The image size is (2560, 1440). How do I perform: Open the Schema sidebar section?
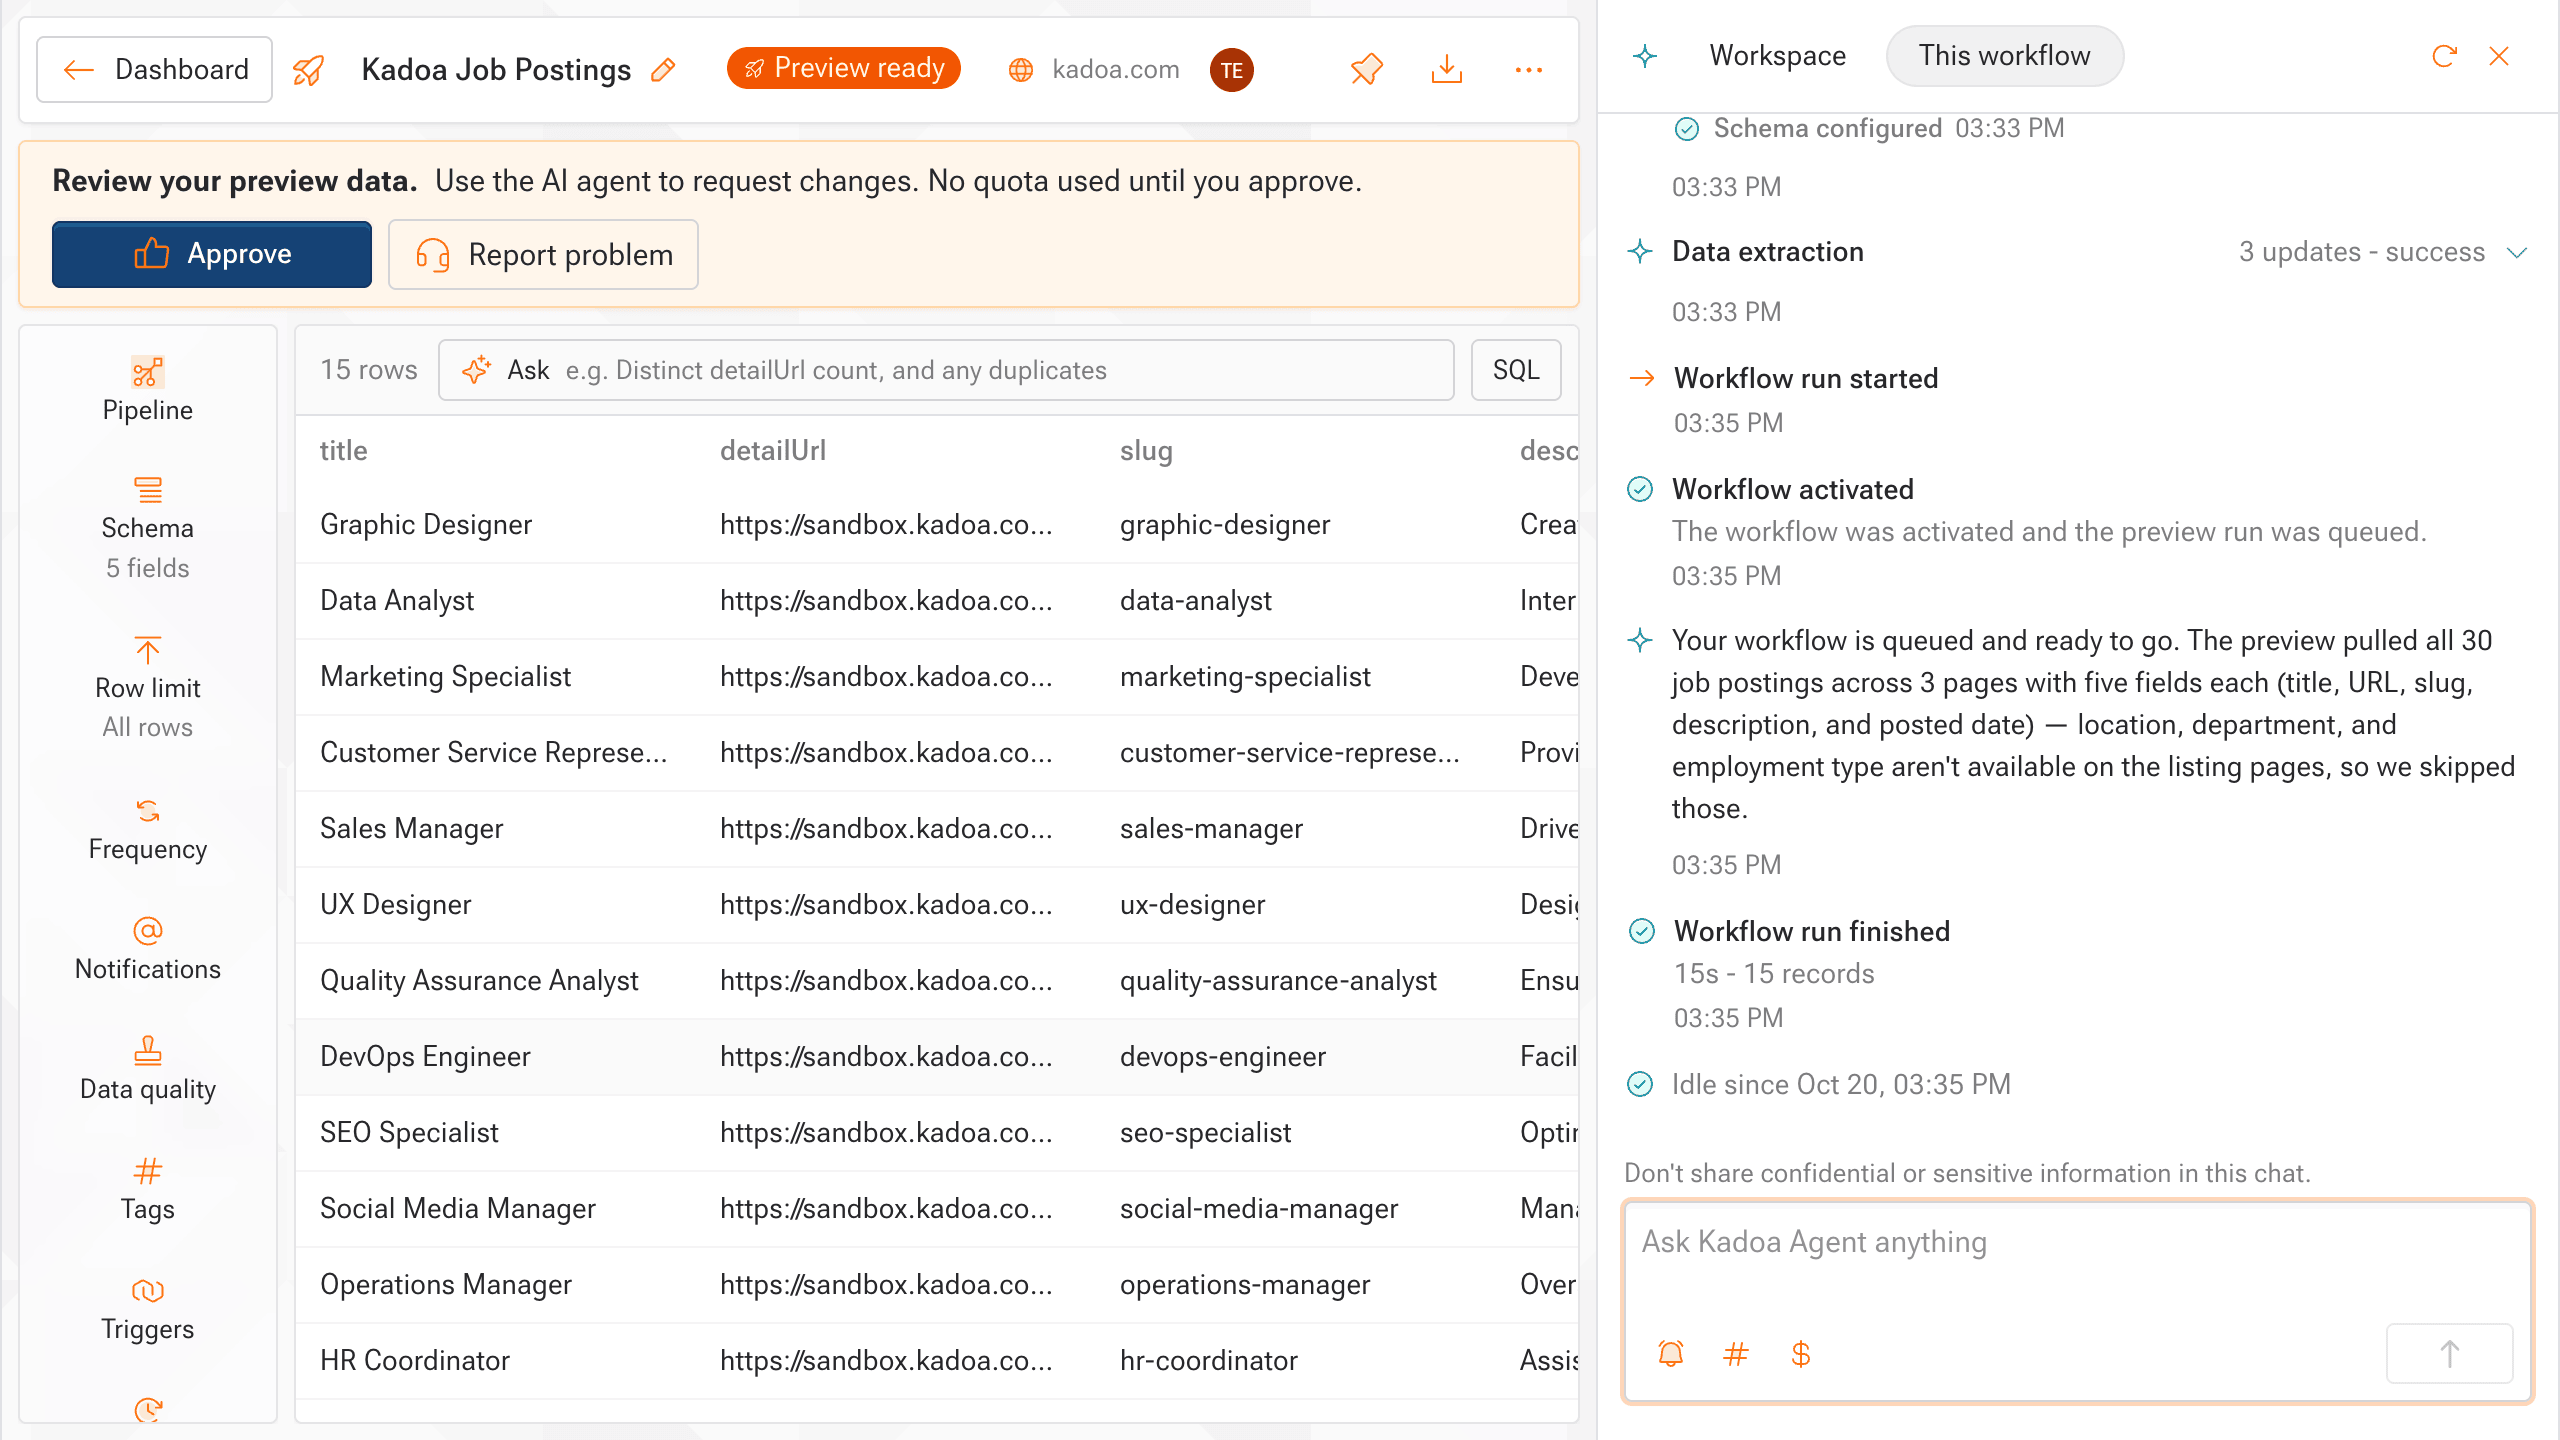click(x=148, y=528)
